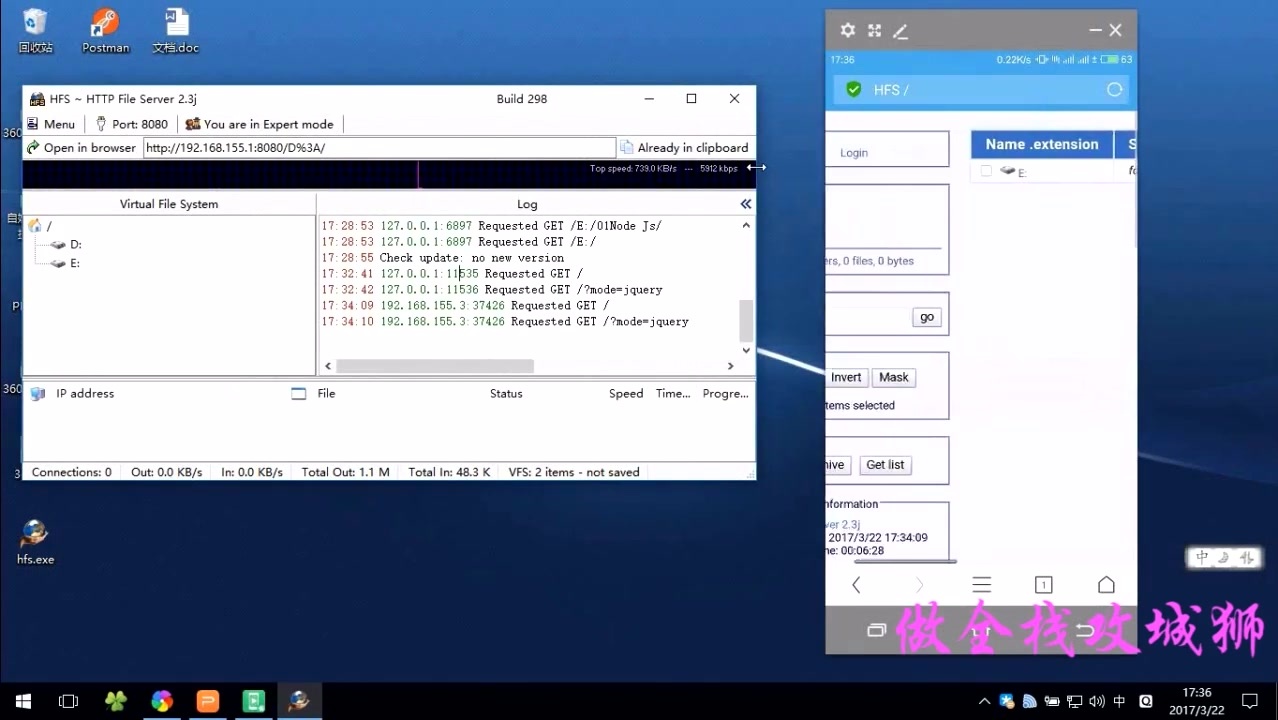Open the phone browser tabs switcher
This screenshot has height=720, width=1278.
tap(1043, 585)
